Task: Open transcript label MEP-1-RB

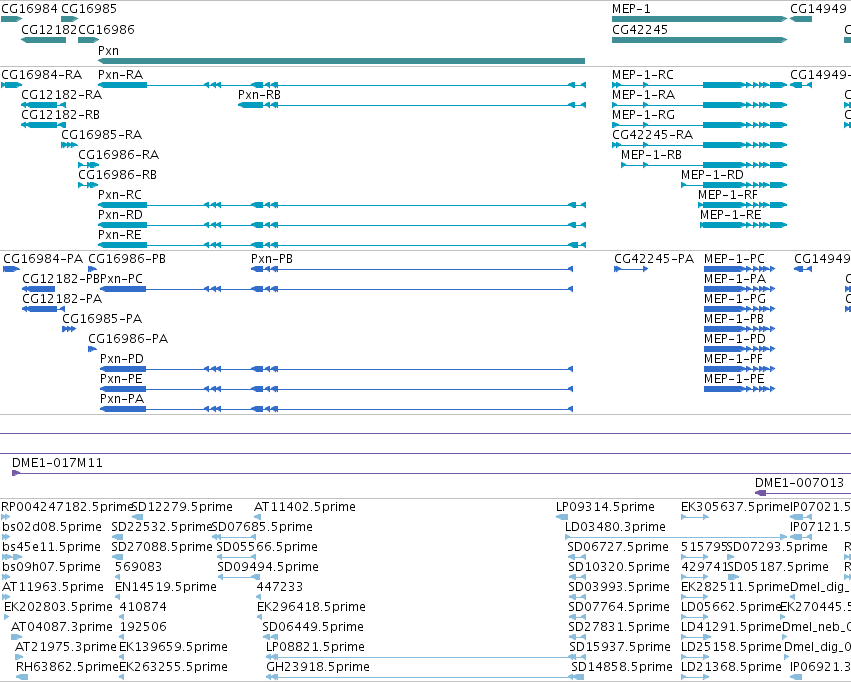Action: 651,155
